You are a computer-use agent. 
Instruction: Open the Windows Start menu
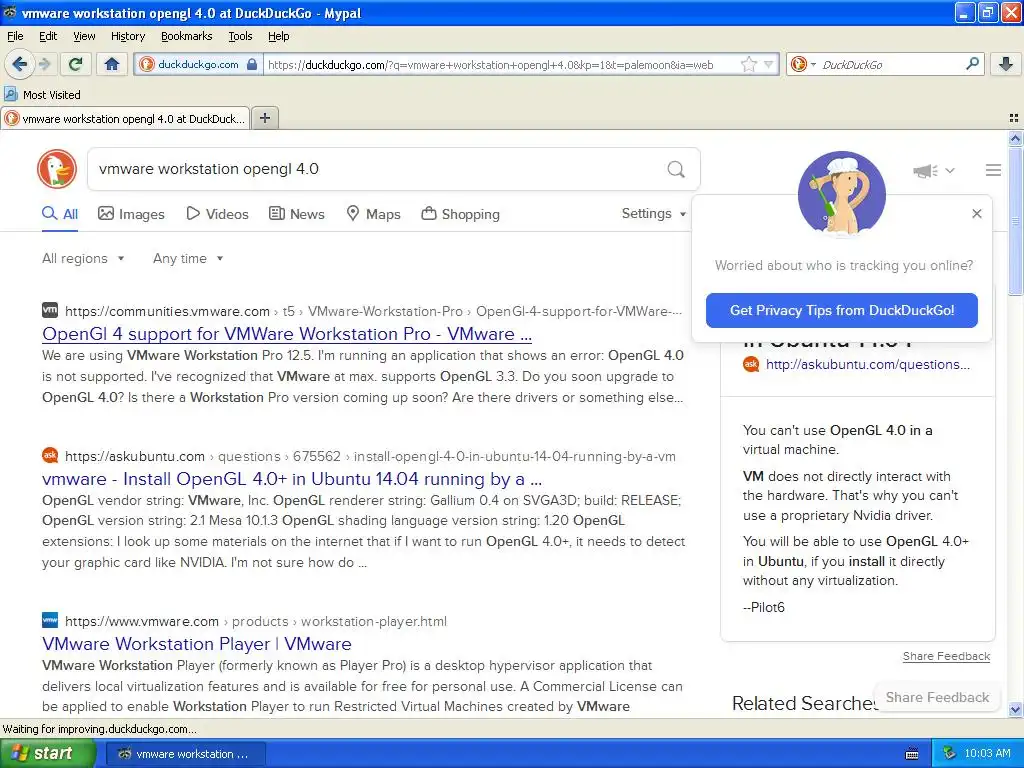tap(47, 753)
